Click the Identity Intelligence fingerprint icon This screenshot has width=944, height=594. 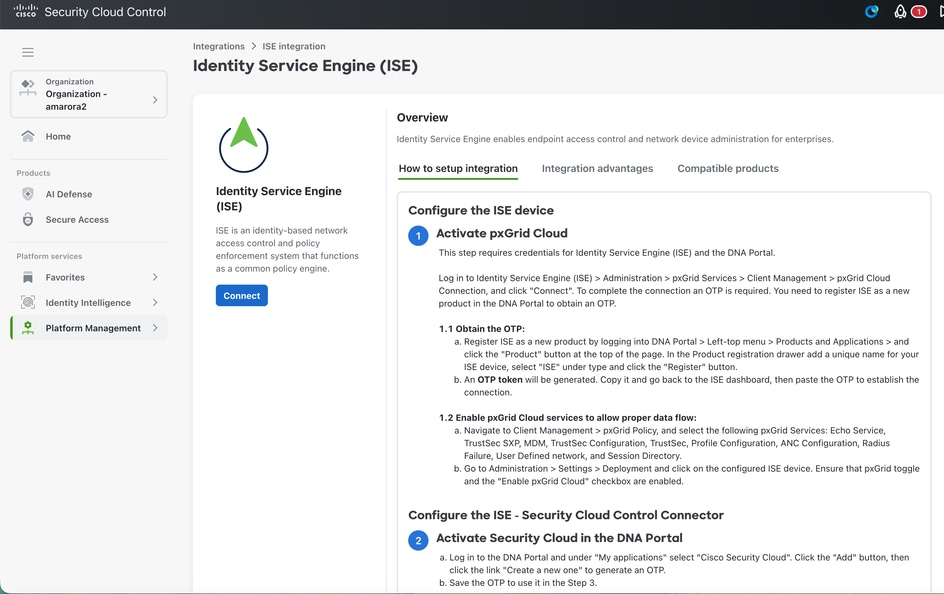coord(28,302)
